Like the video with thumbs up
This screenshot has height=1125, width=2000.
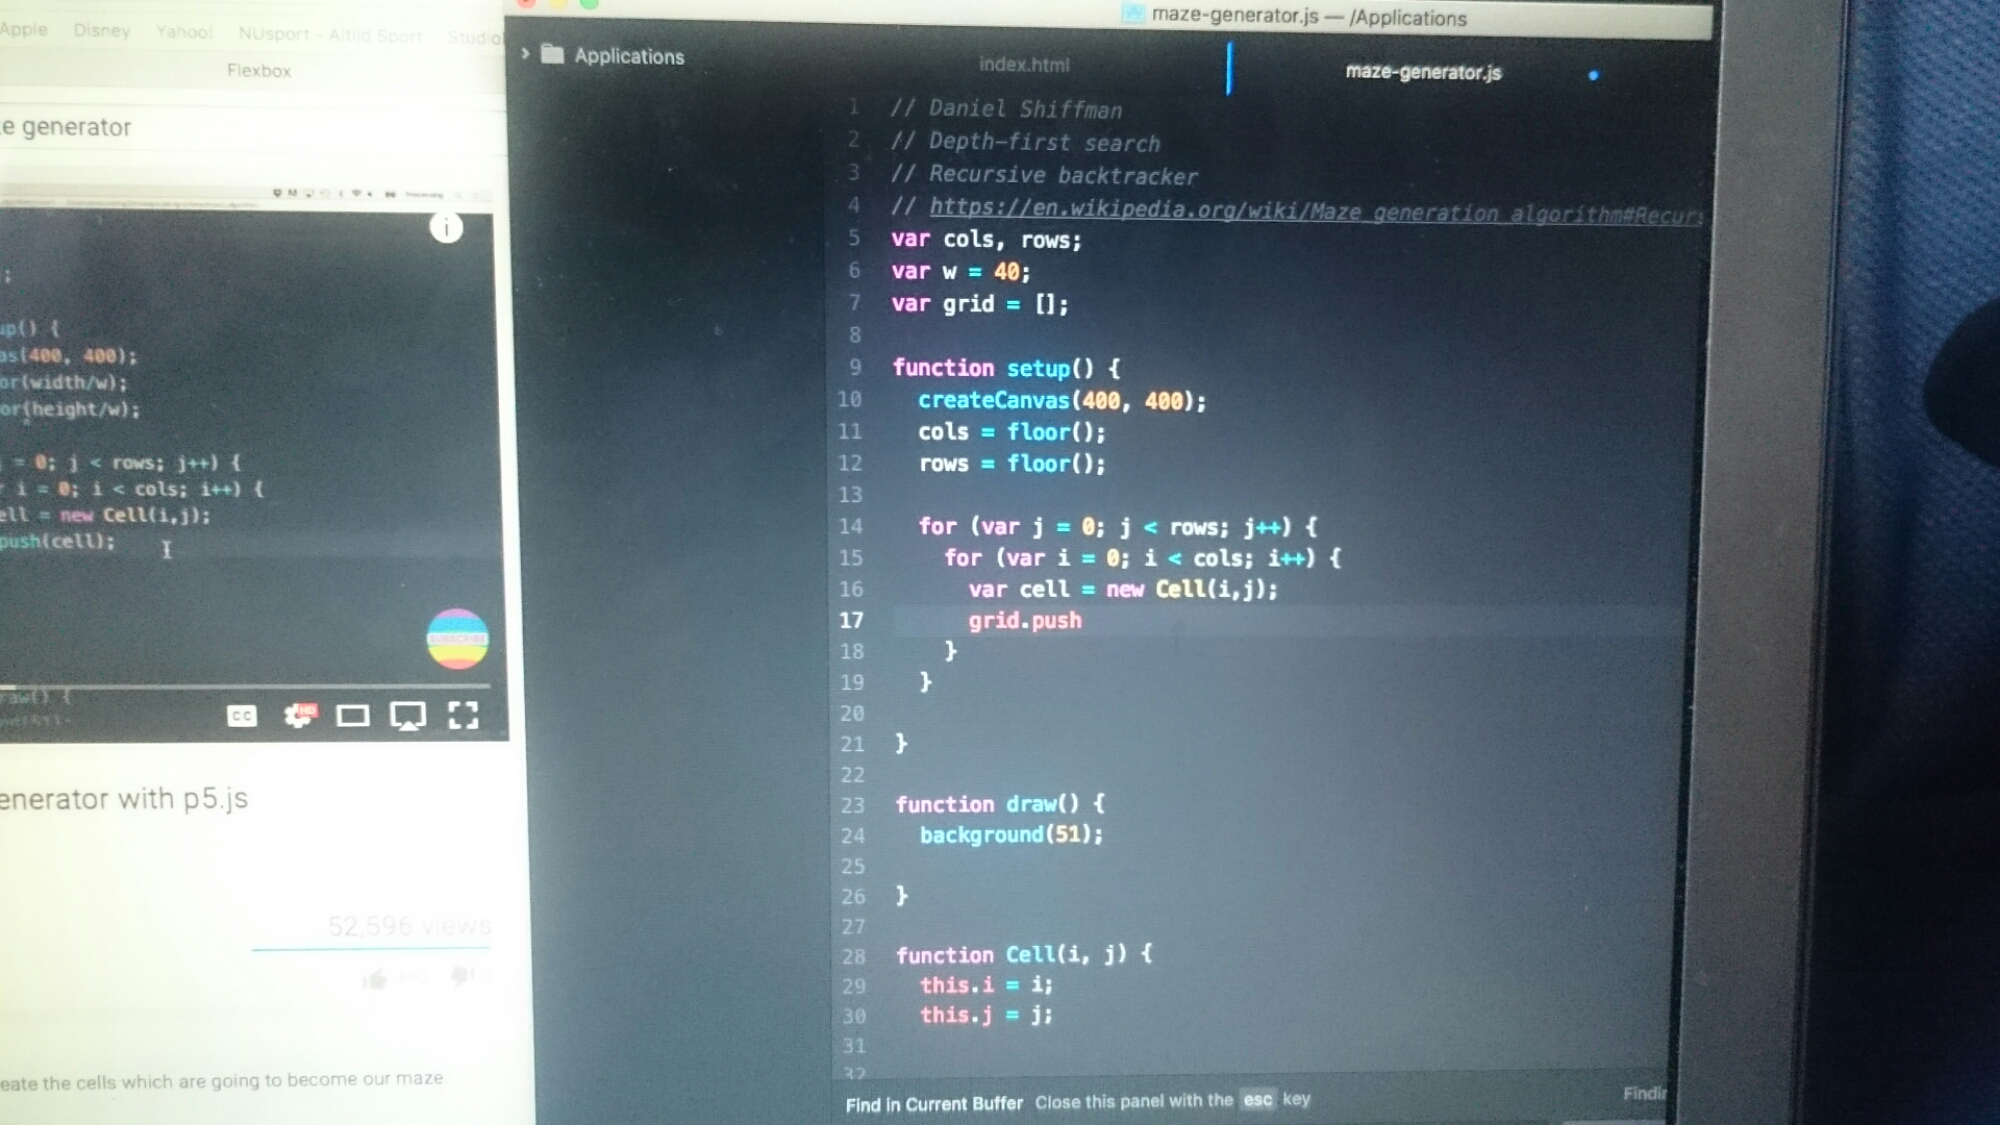(375, 979)
